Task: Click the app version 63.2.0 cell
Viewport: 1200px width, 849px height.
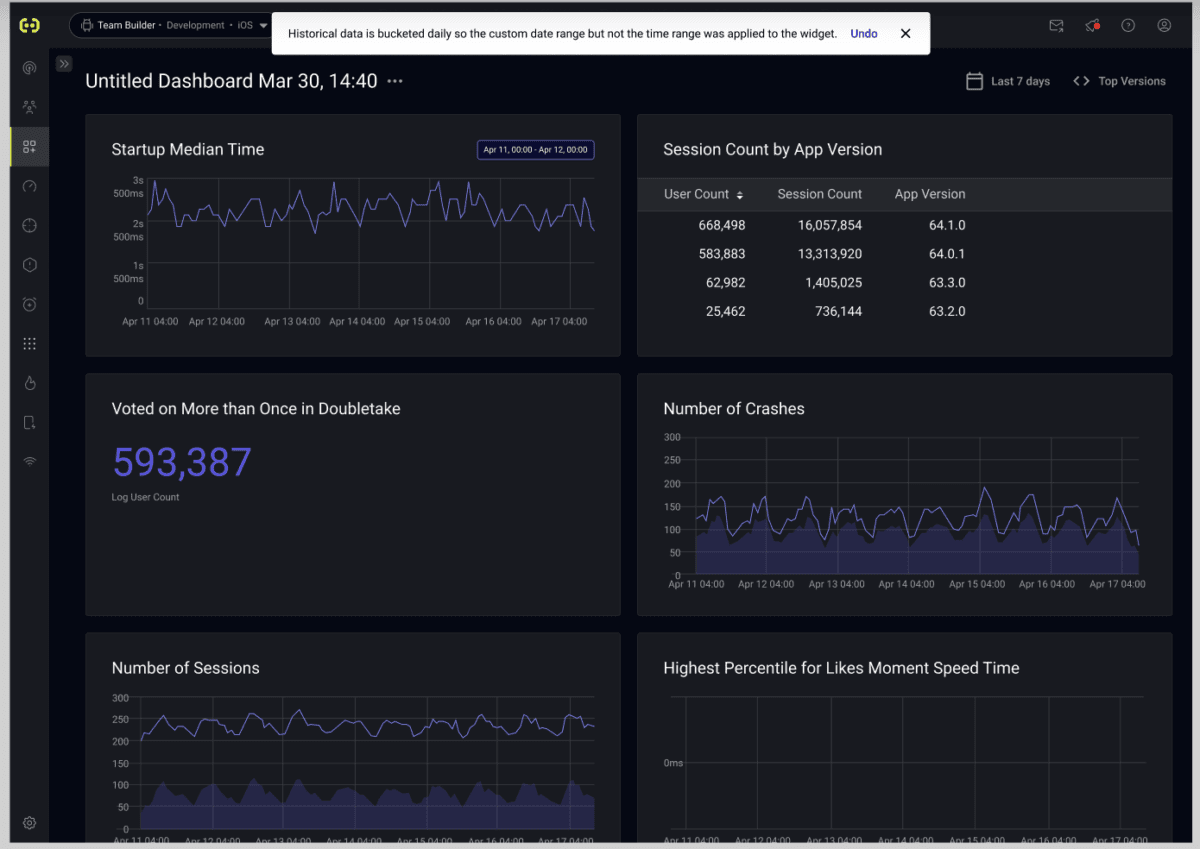Action: click(947, 311)
